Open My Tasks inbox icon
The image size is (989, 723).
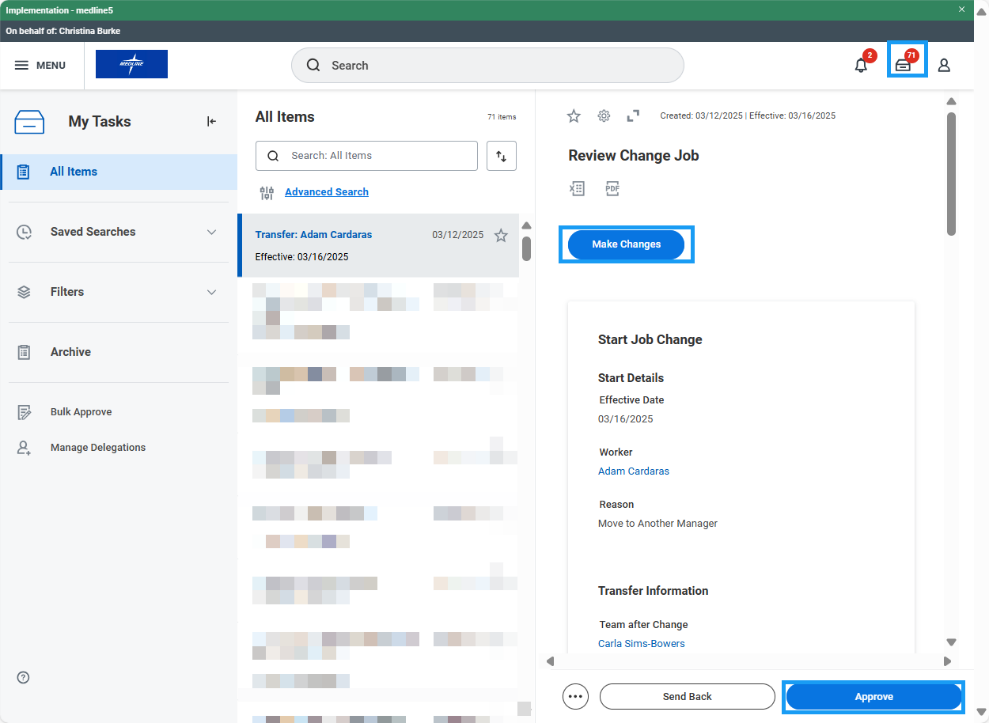coord(903,65)
